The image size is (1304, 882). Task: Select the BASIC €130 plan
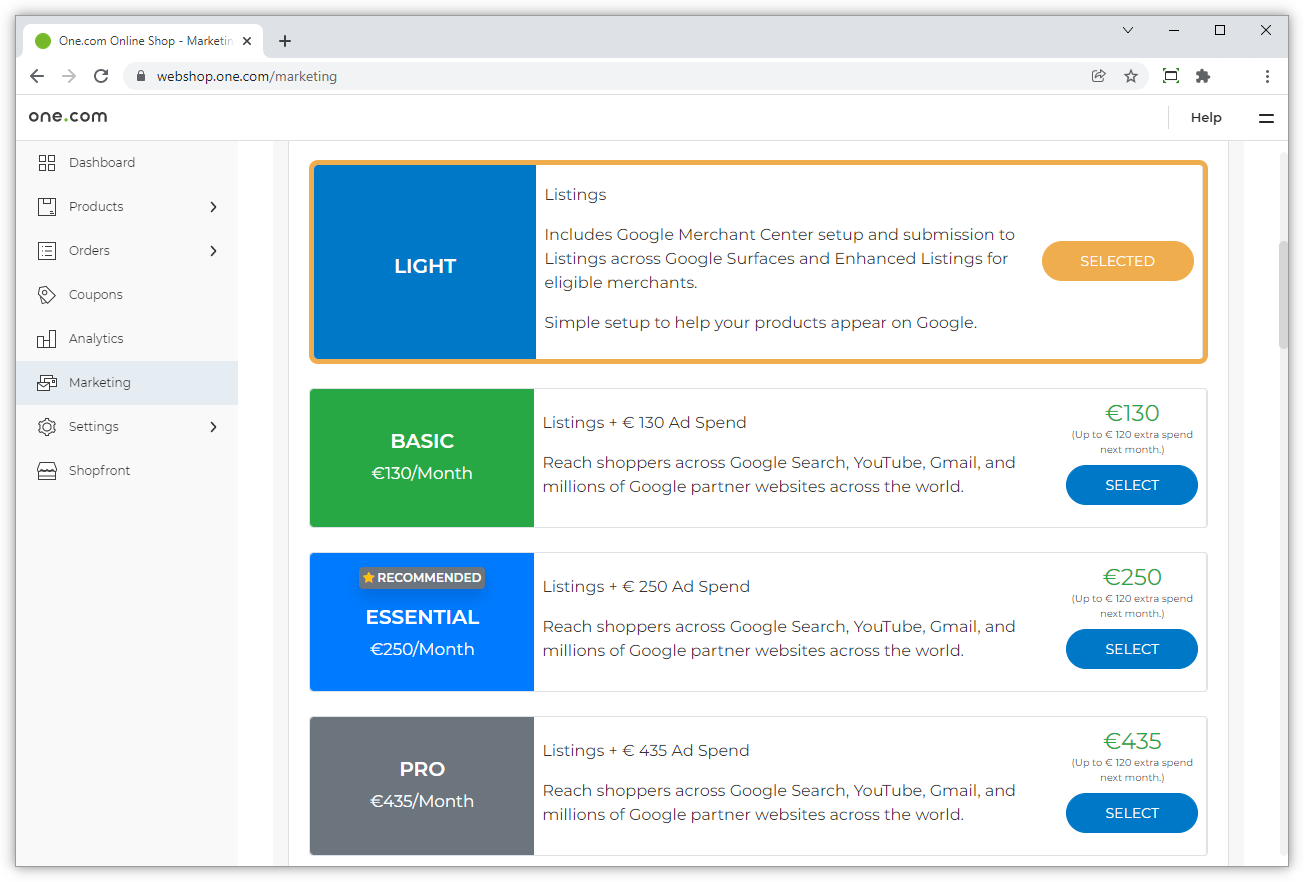(x=1131, y=485)
